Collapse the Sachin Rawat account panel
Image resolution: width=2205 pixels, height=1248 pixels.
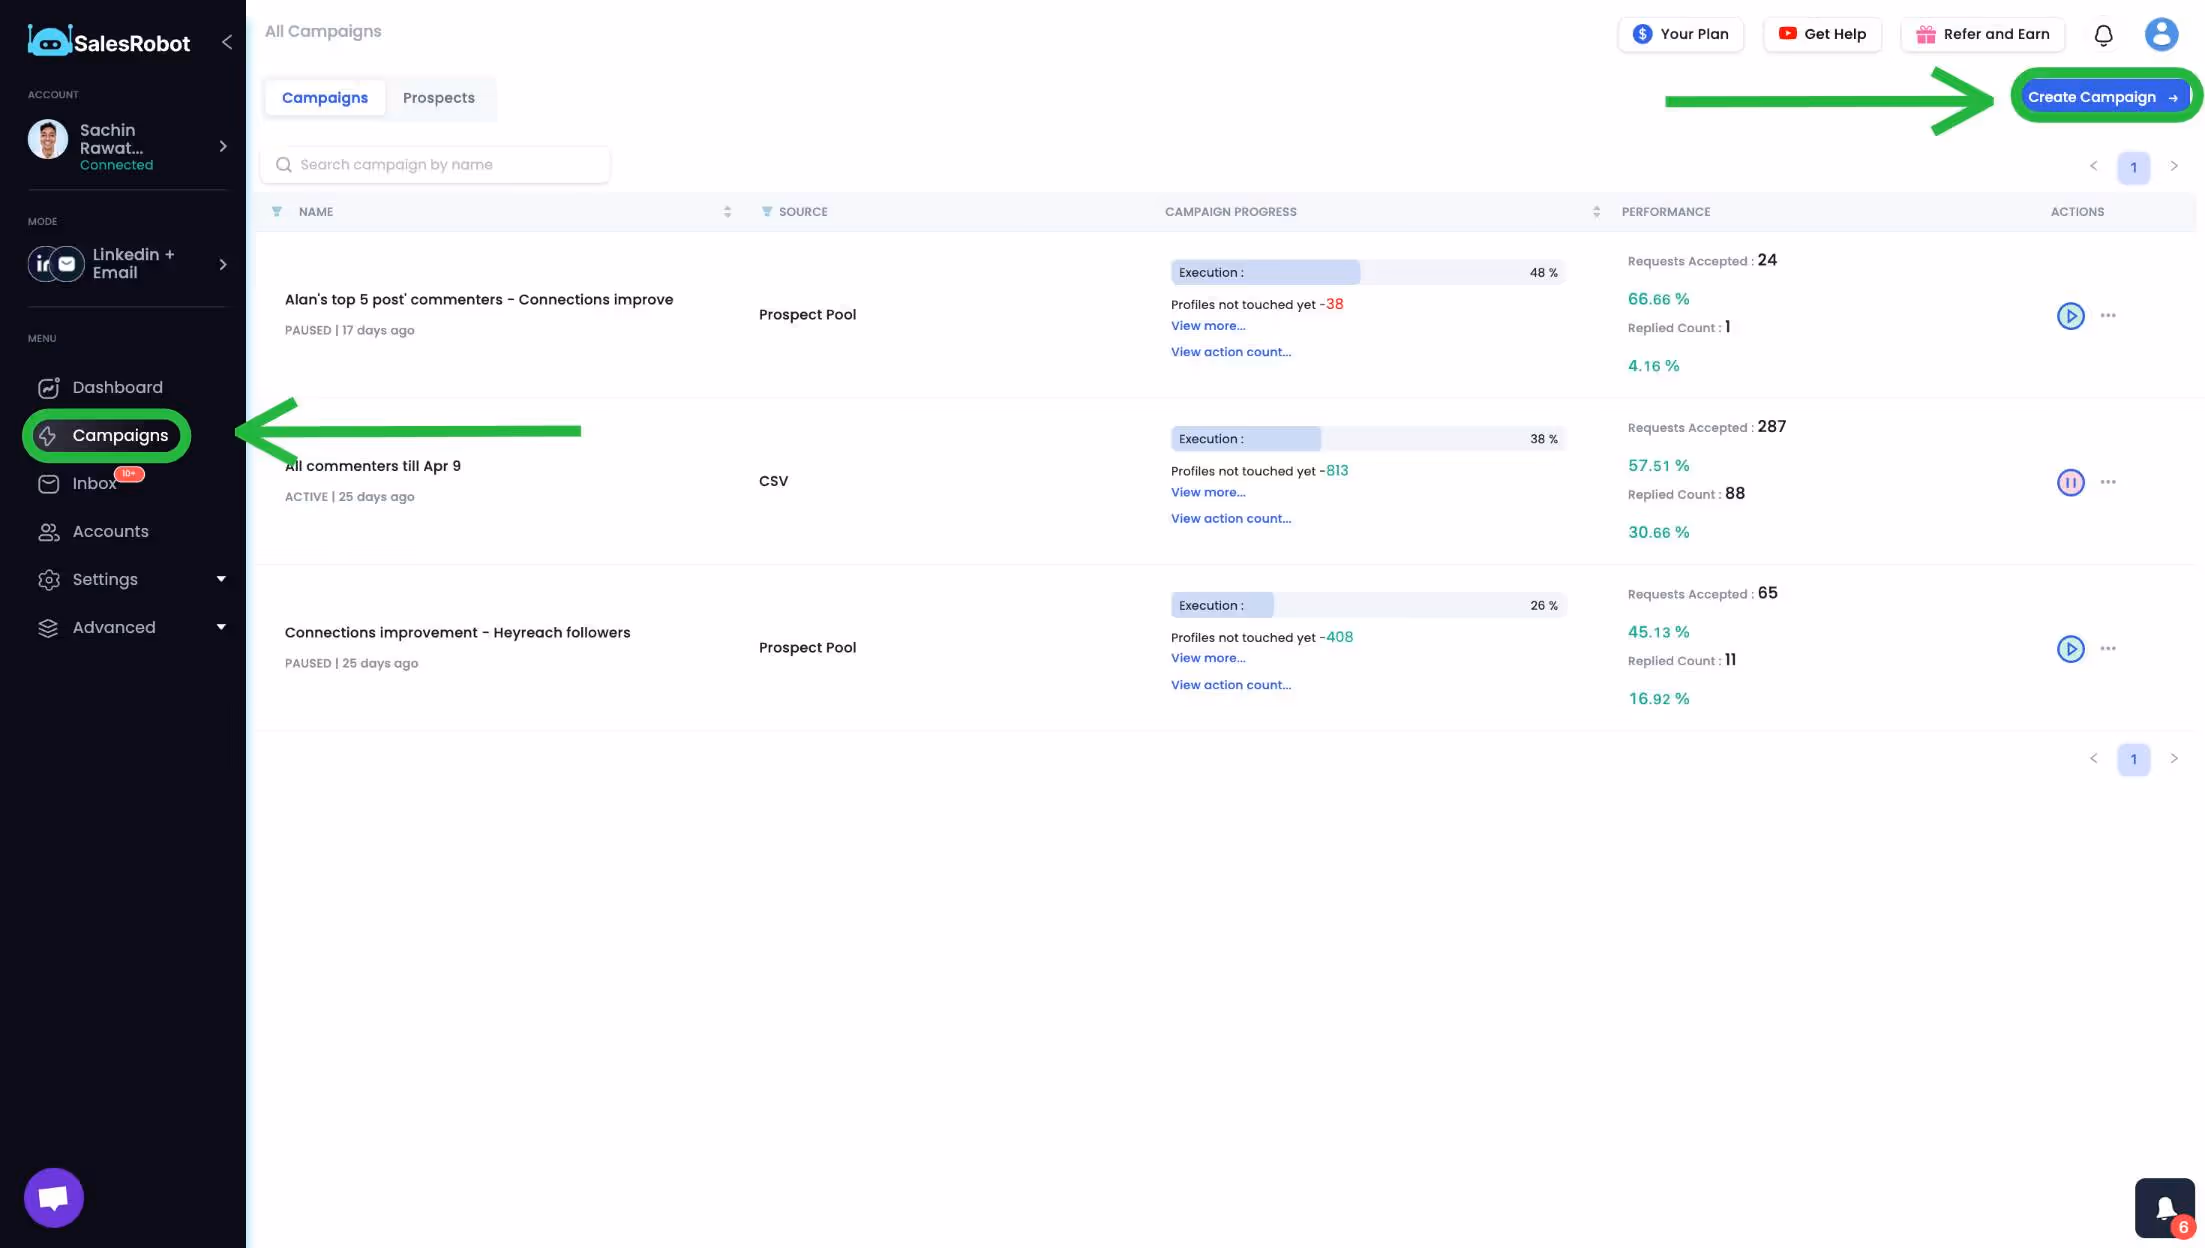(222, 146)
